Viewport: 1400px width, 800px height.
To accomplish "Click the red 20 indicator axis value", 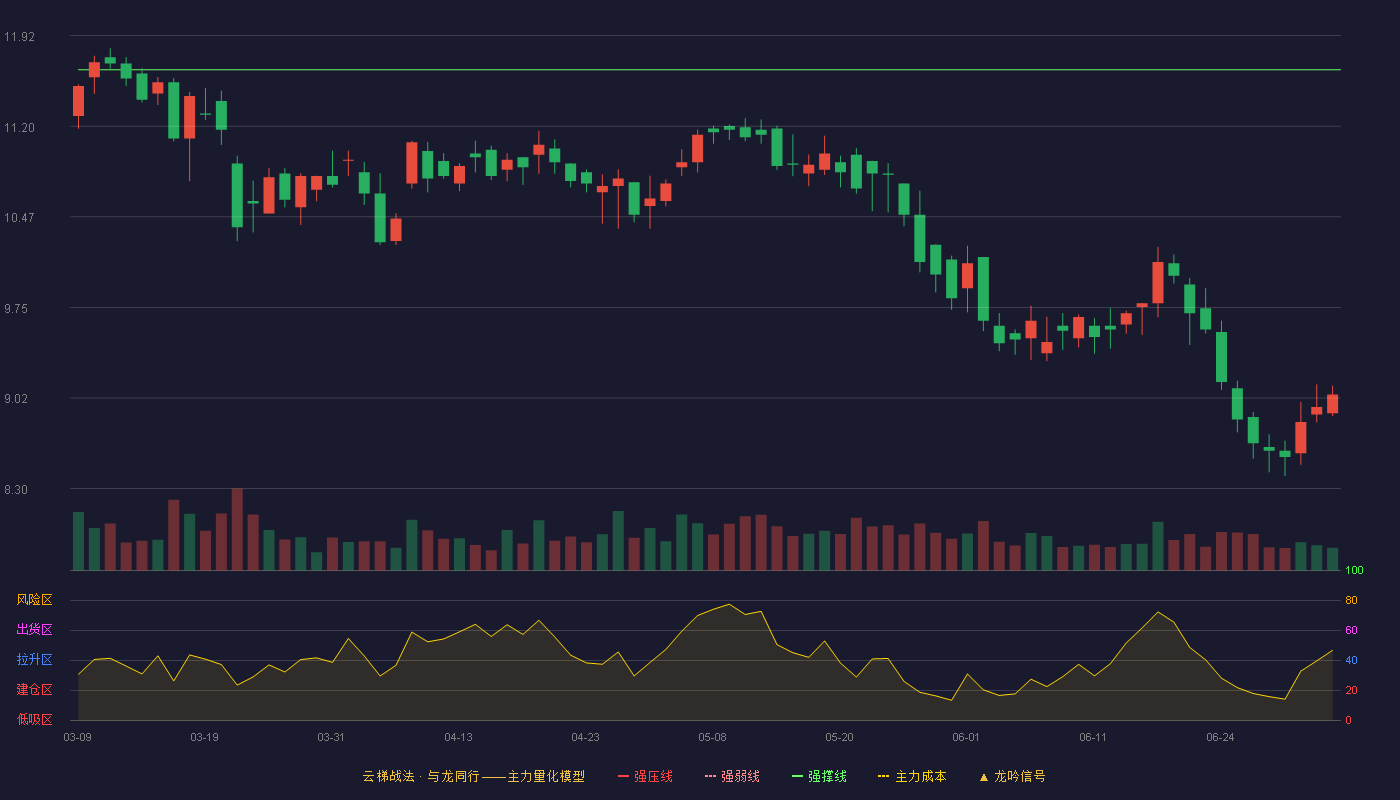I will pyautogui.click(x=1351, y=690).
